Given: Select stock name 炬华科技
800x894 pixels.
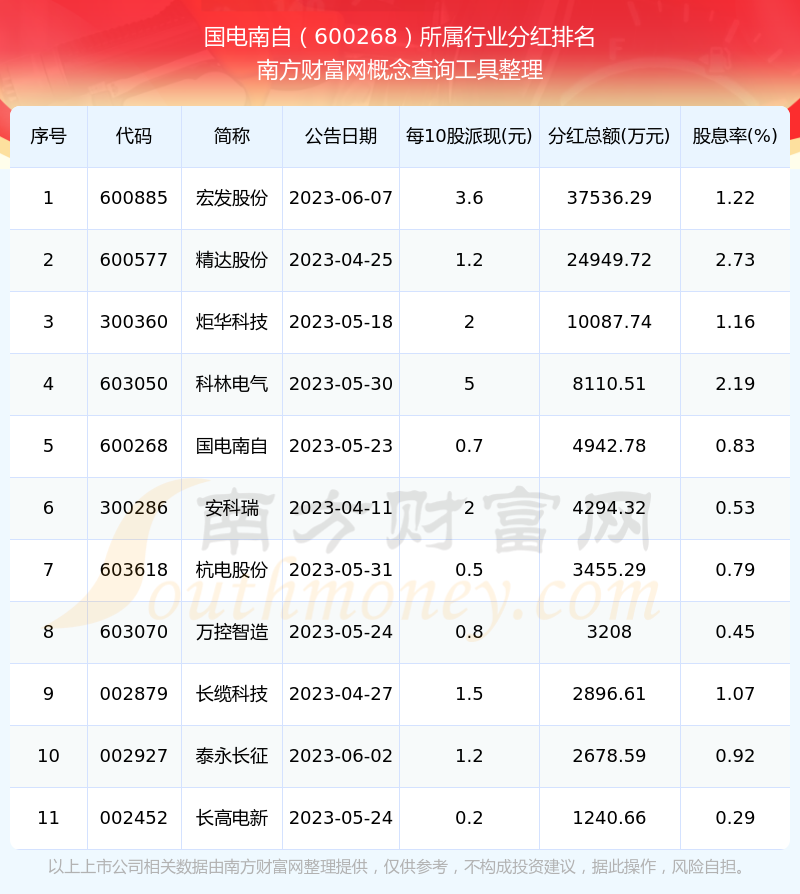Looking at the screenshot, I should [232, 322].
